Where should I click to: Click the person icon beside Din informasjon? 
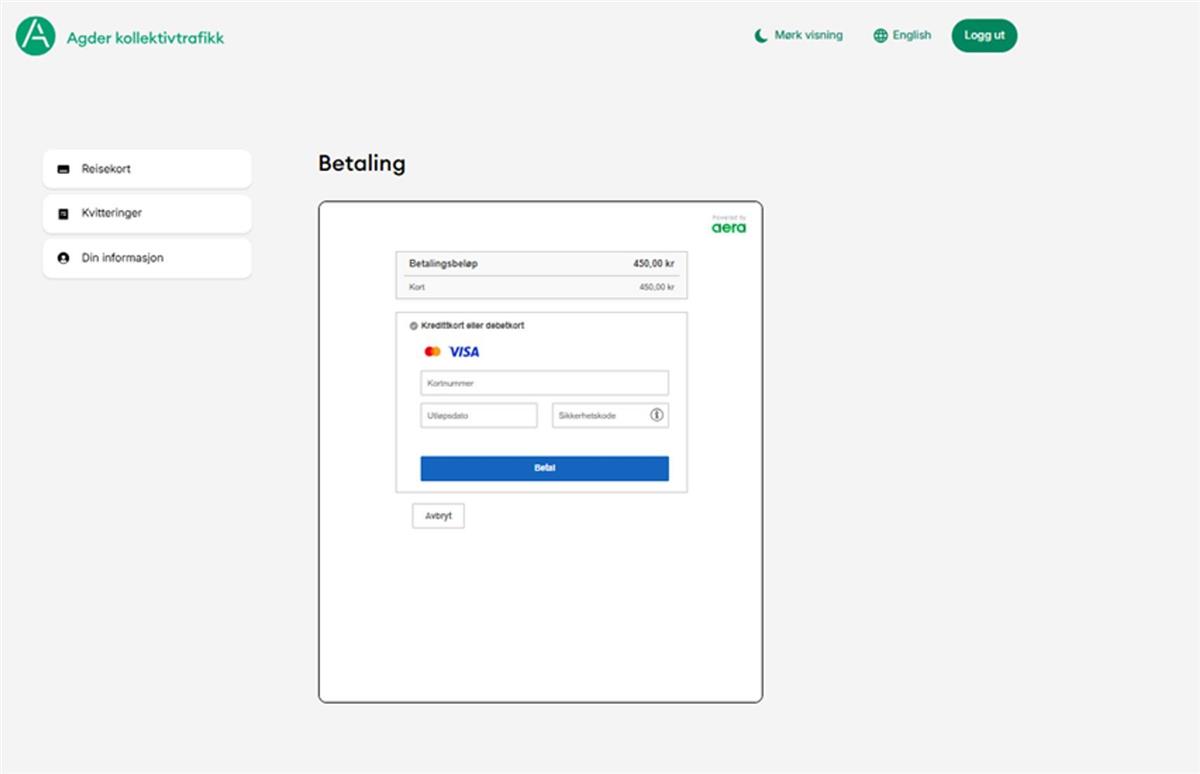[64, 258]
